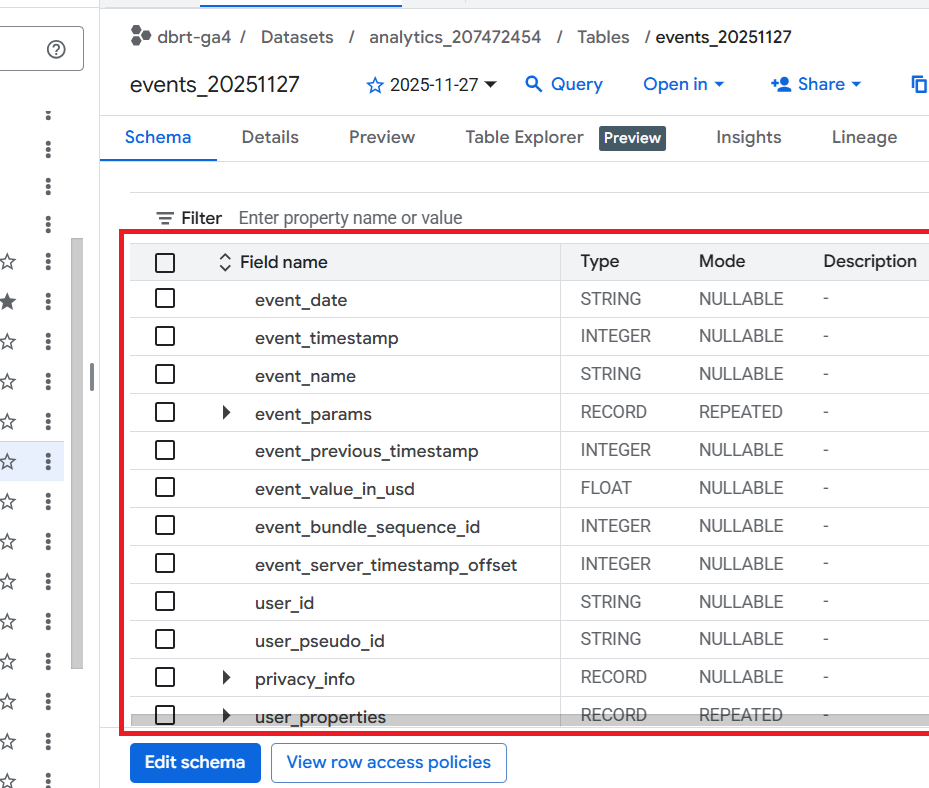The height and width of the screenshot is (788, 929).
Task: Click View row access policies button
Action: 388,762
